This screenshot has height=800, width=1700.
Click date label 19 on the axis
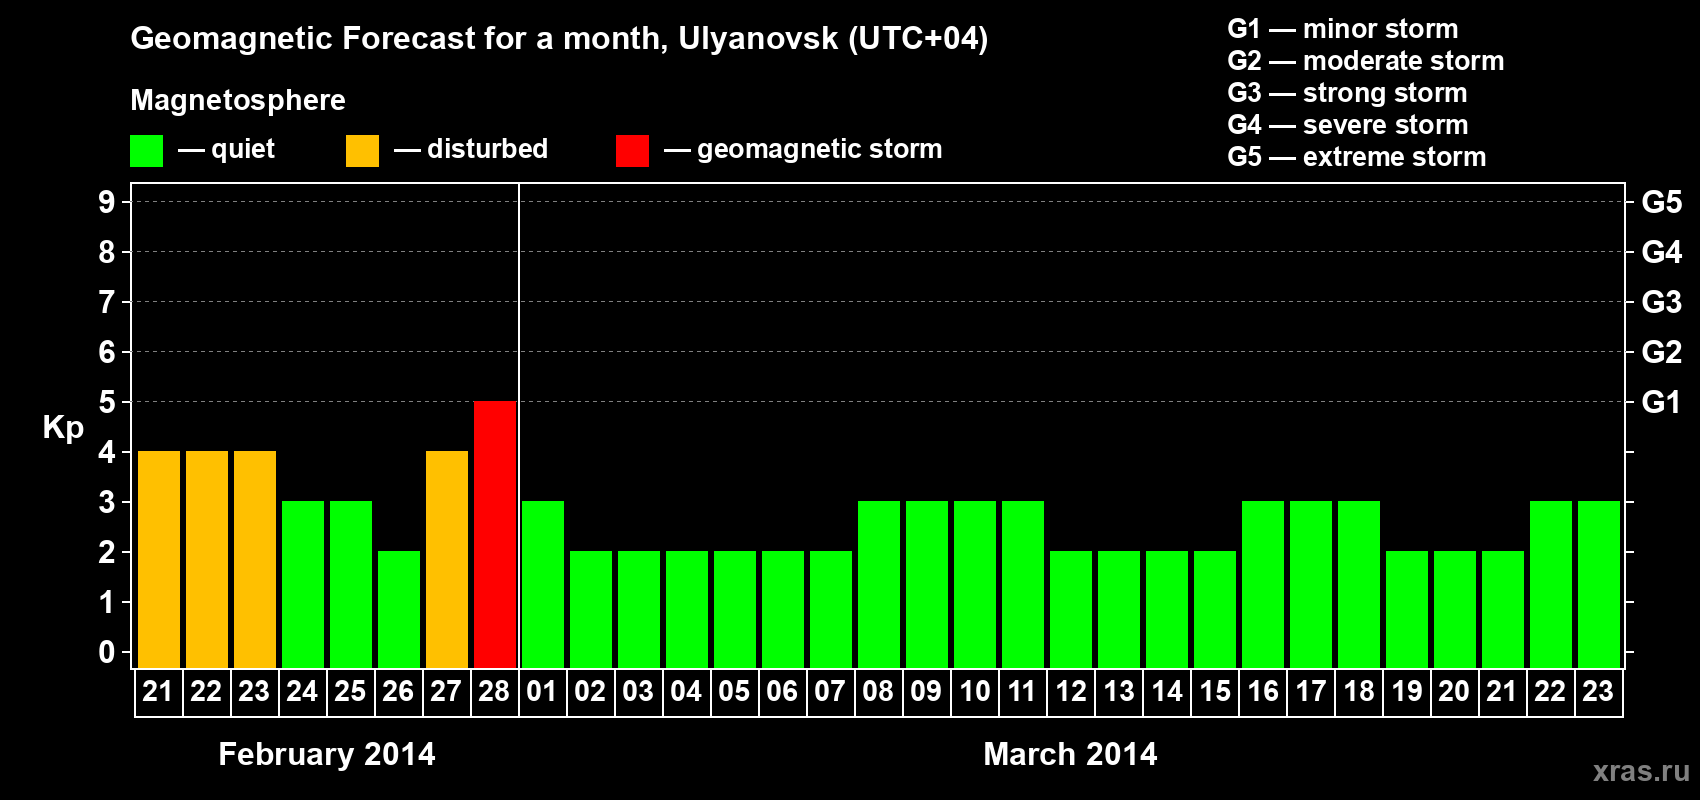click(x=1406, y=691)
